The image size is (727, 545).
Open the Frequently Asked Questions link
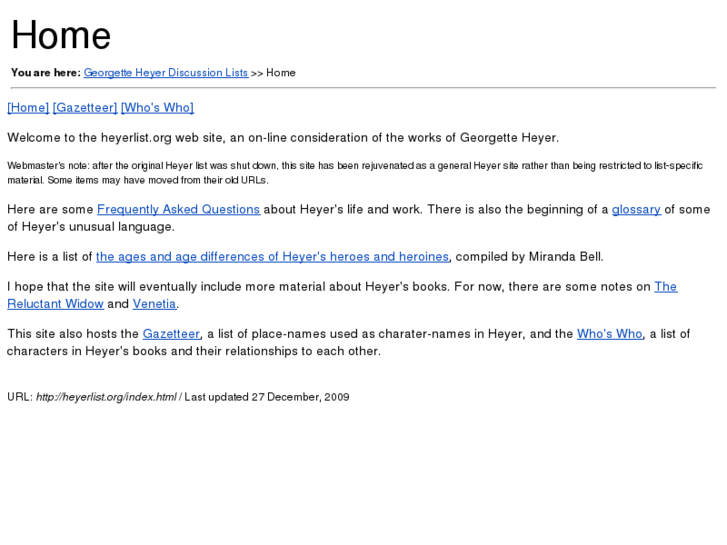tap(179, 210)
